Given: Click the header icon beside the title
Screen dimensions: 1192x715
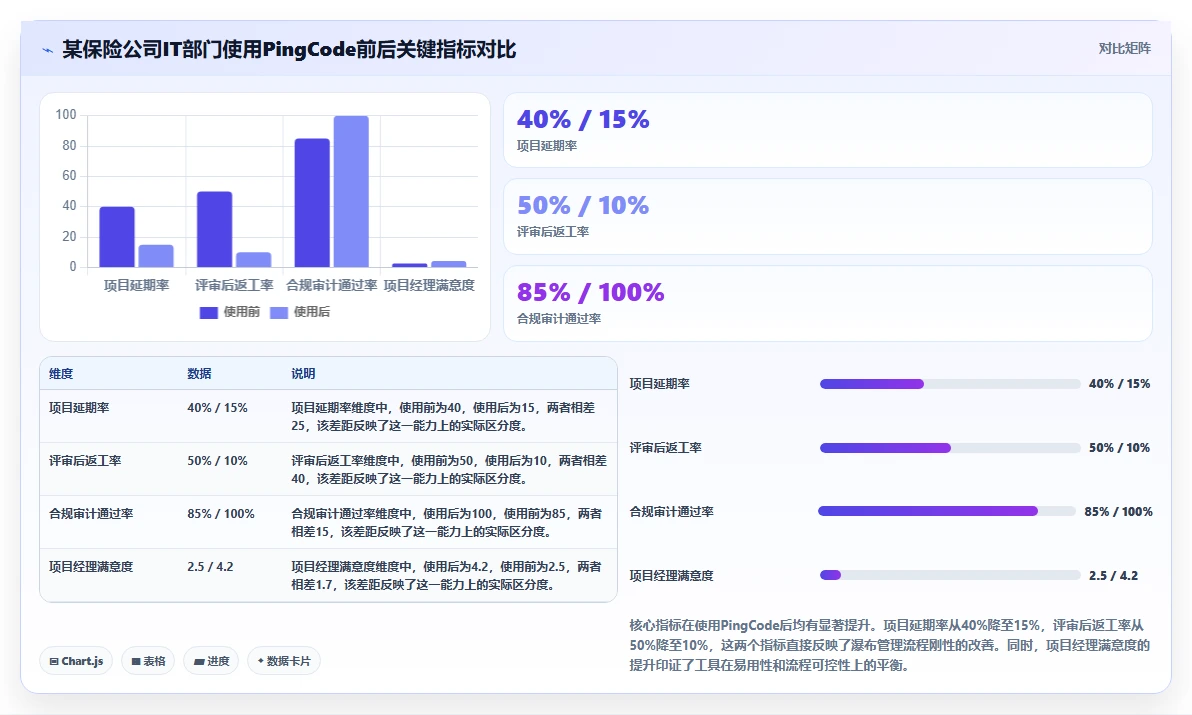Looking at the screenshot, I should point(47,51).
